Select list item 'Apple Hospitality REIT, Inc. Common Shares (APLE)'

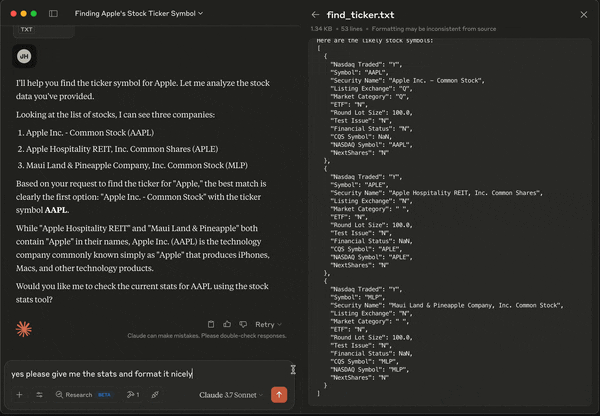point(122,149)
